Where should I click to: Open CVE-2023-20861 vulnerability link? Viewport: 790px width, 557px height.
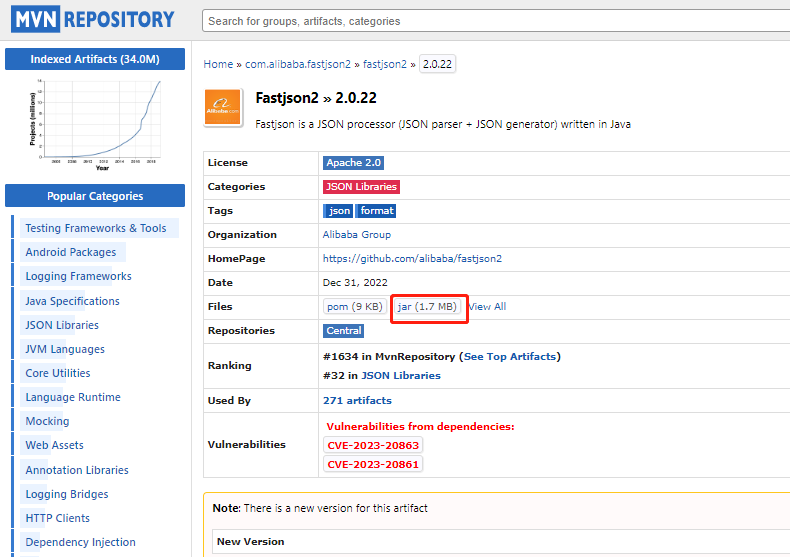(373, 464)
